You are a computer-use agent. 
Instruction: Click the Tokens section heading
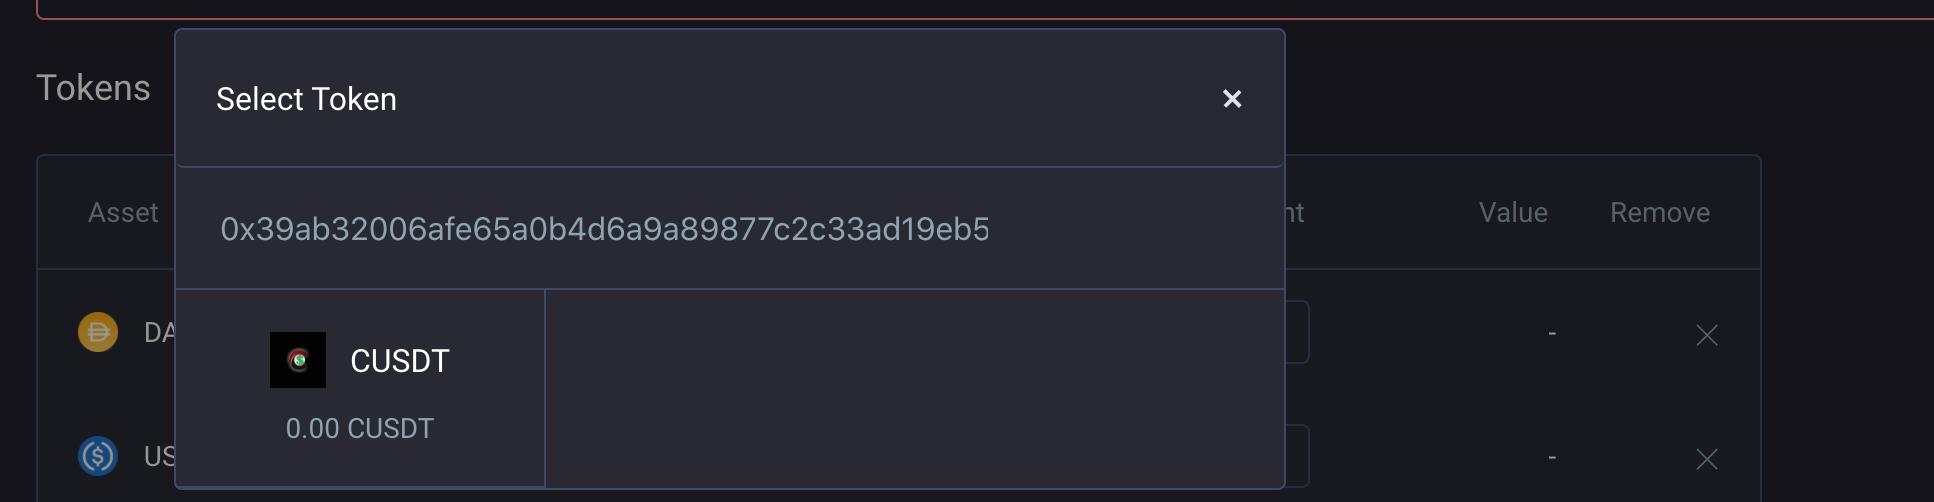tap(93, 88)
